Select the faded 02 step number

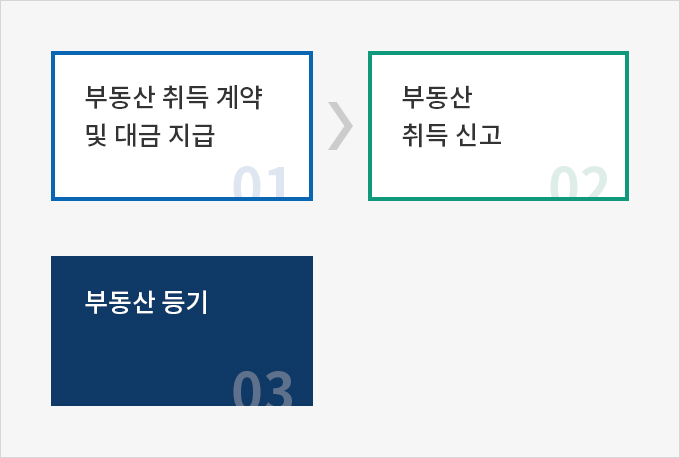(x=579, y=181)
